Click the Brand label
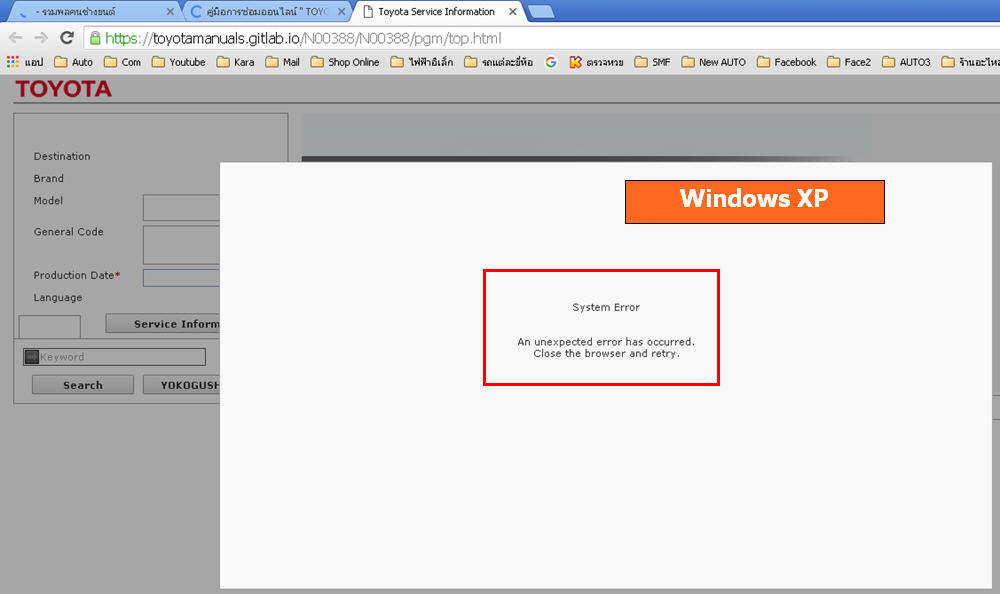The width and height of the screenshot is (1000, 594). coord(48,179)
